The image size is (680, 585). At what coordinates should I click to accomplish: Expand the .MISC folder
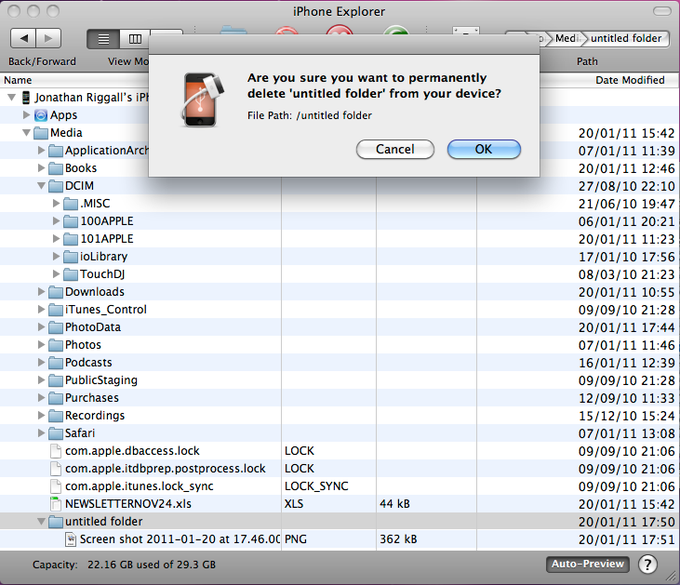point(56,203)
